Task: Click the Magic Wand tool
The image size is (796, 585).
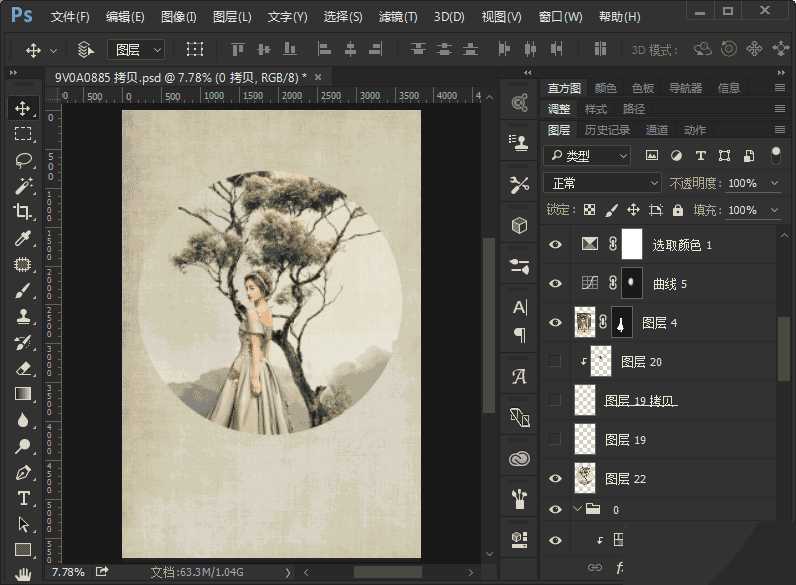Action: pyautogui.click(x=23, y=186)
